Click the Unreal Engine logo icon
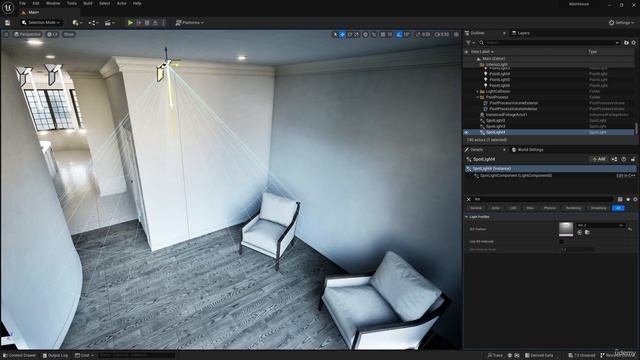Screen dimensions: 640x360 8,8
